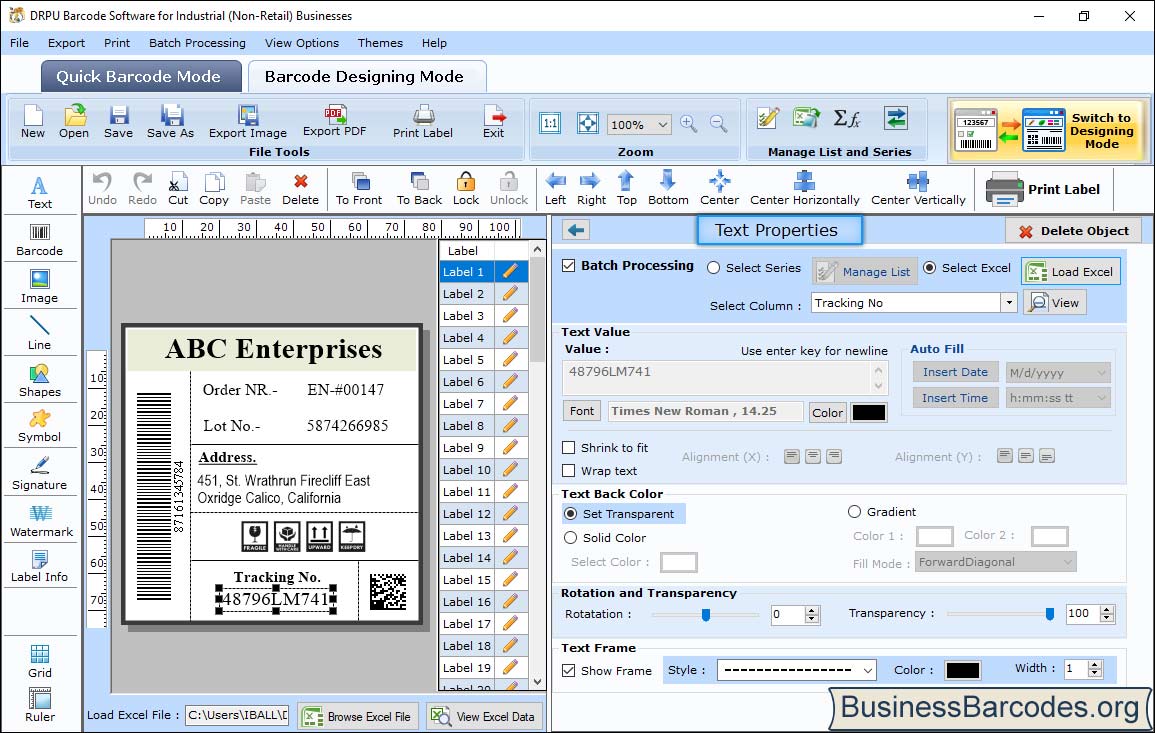
Task: Select the Barcode tool in sidebar
Action: tap(39, 239)
